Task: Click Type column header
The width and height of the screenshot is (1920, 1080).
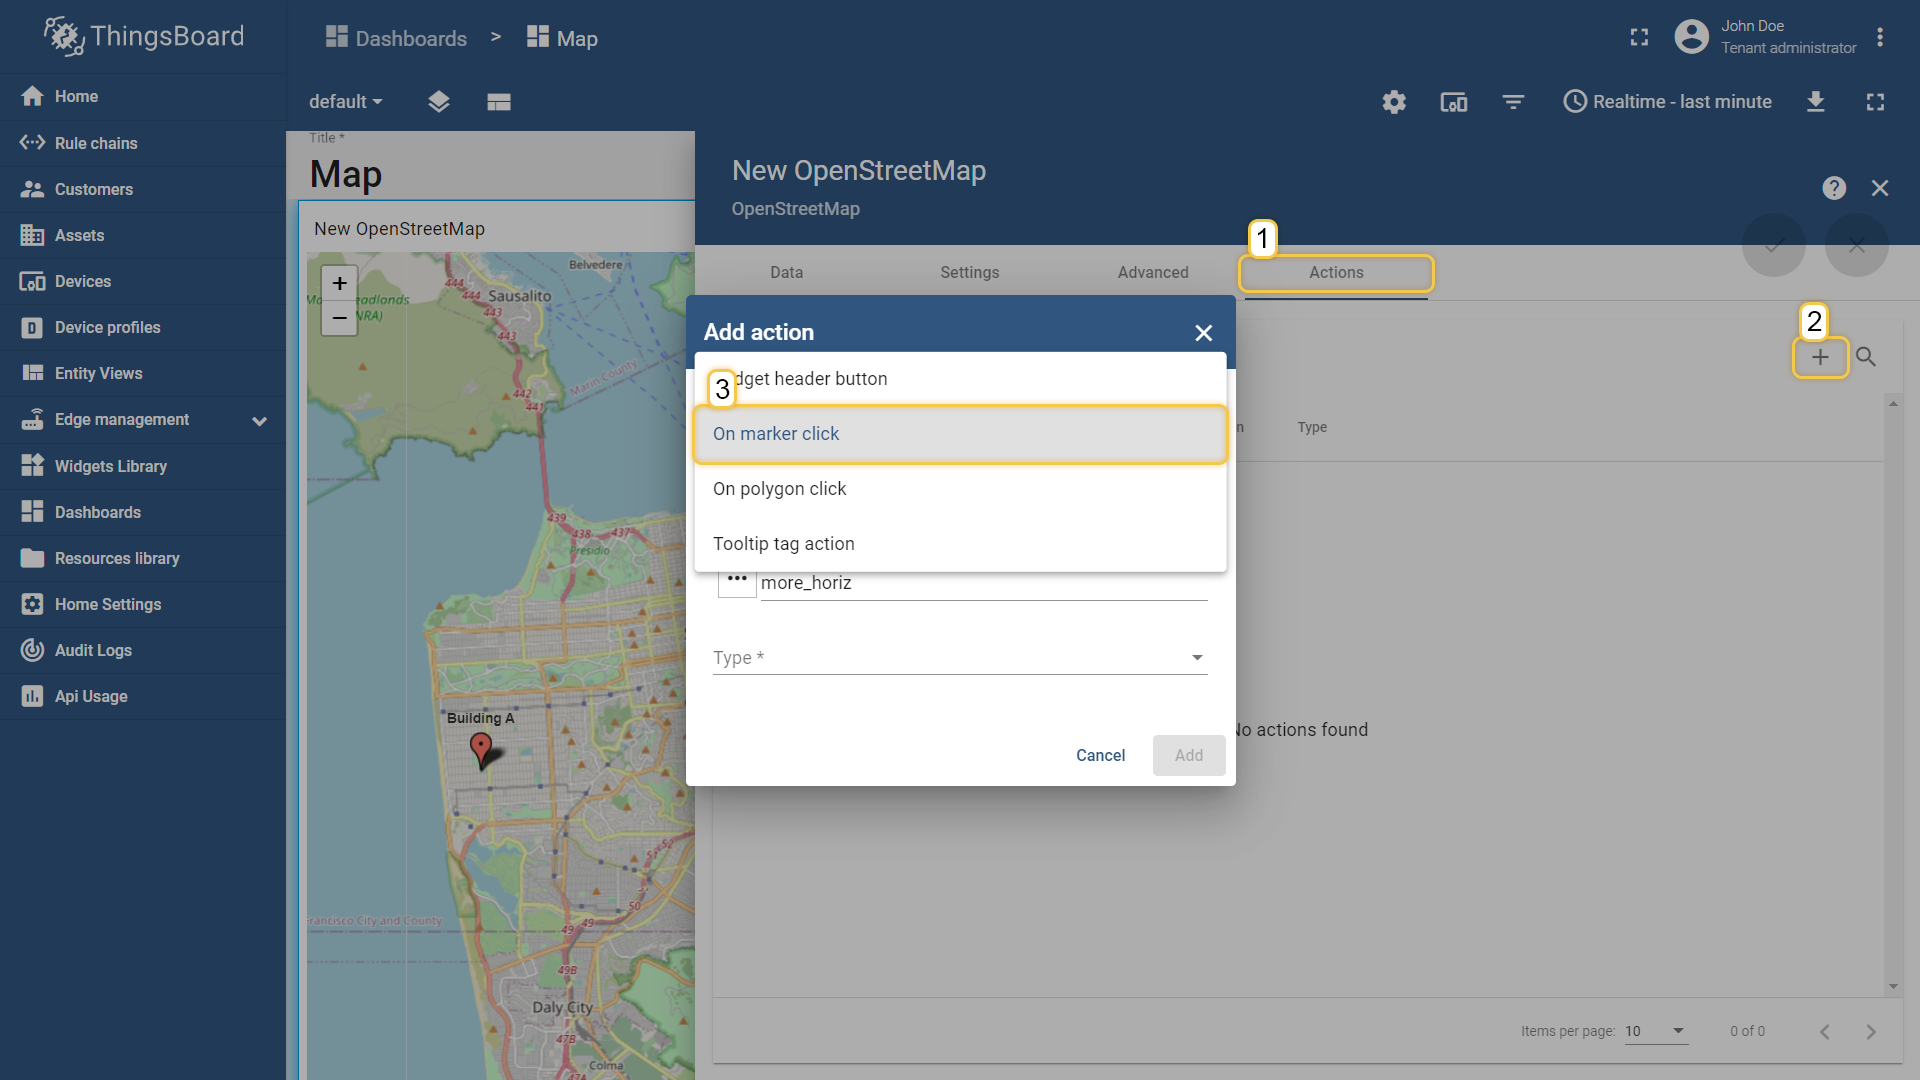Action: pyautogui.click(x=1312, y=427)
